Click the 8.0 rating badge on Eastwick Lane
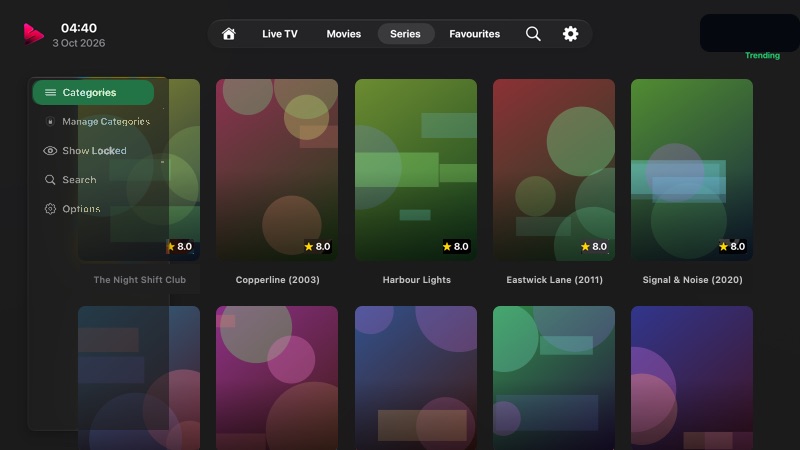The height and width of the screenshot is (450, 800). [x=594, y=246]
